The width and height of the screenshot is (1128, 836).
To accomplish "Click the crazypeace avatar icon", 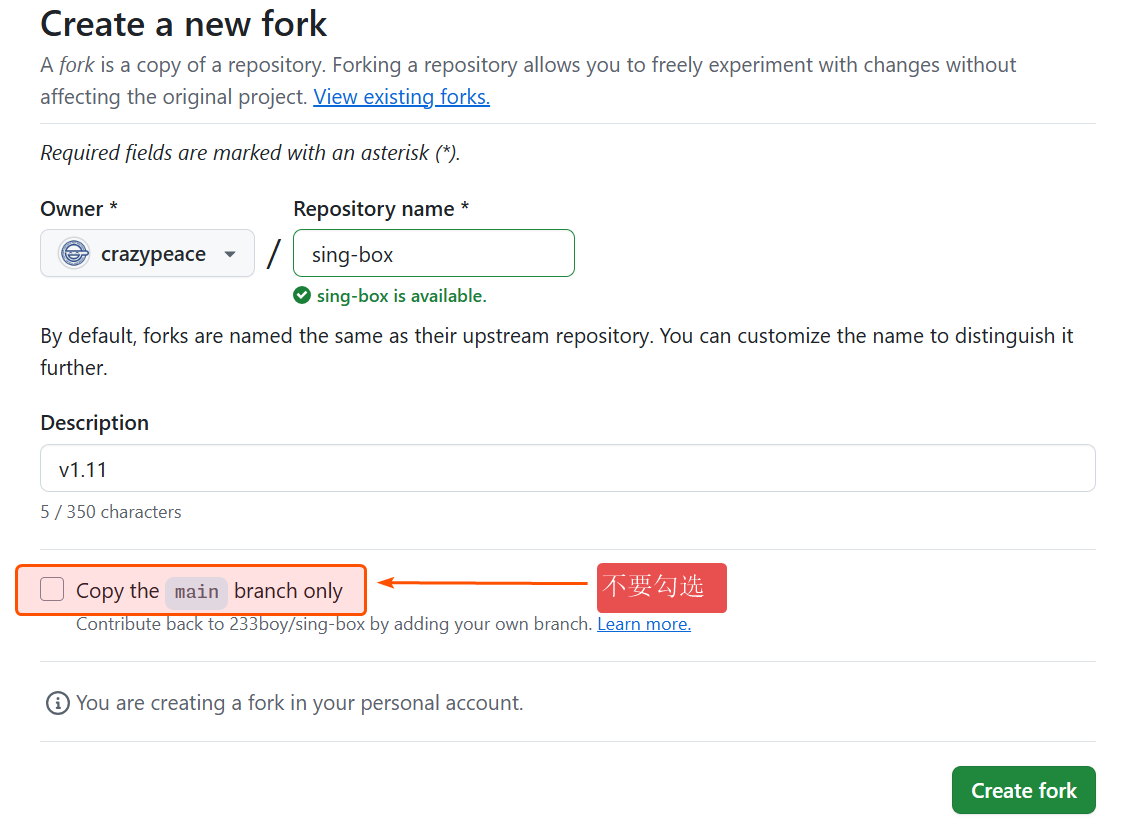I will pyautogui.click(x=75, y=254).
